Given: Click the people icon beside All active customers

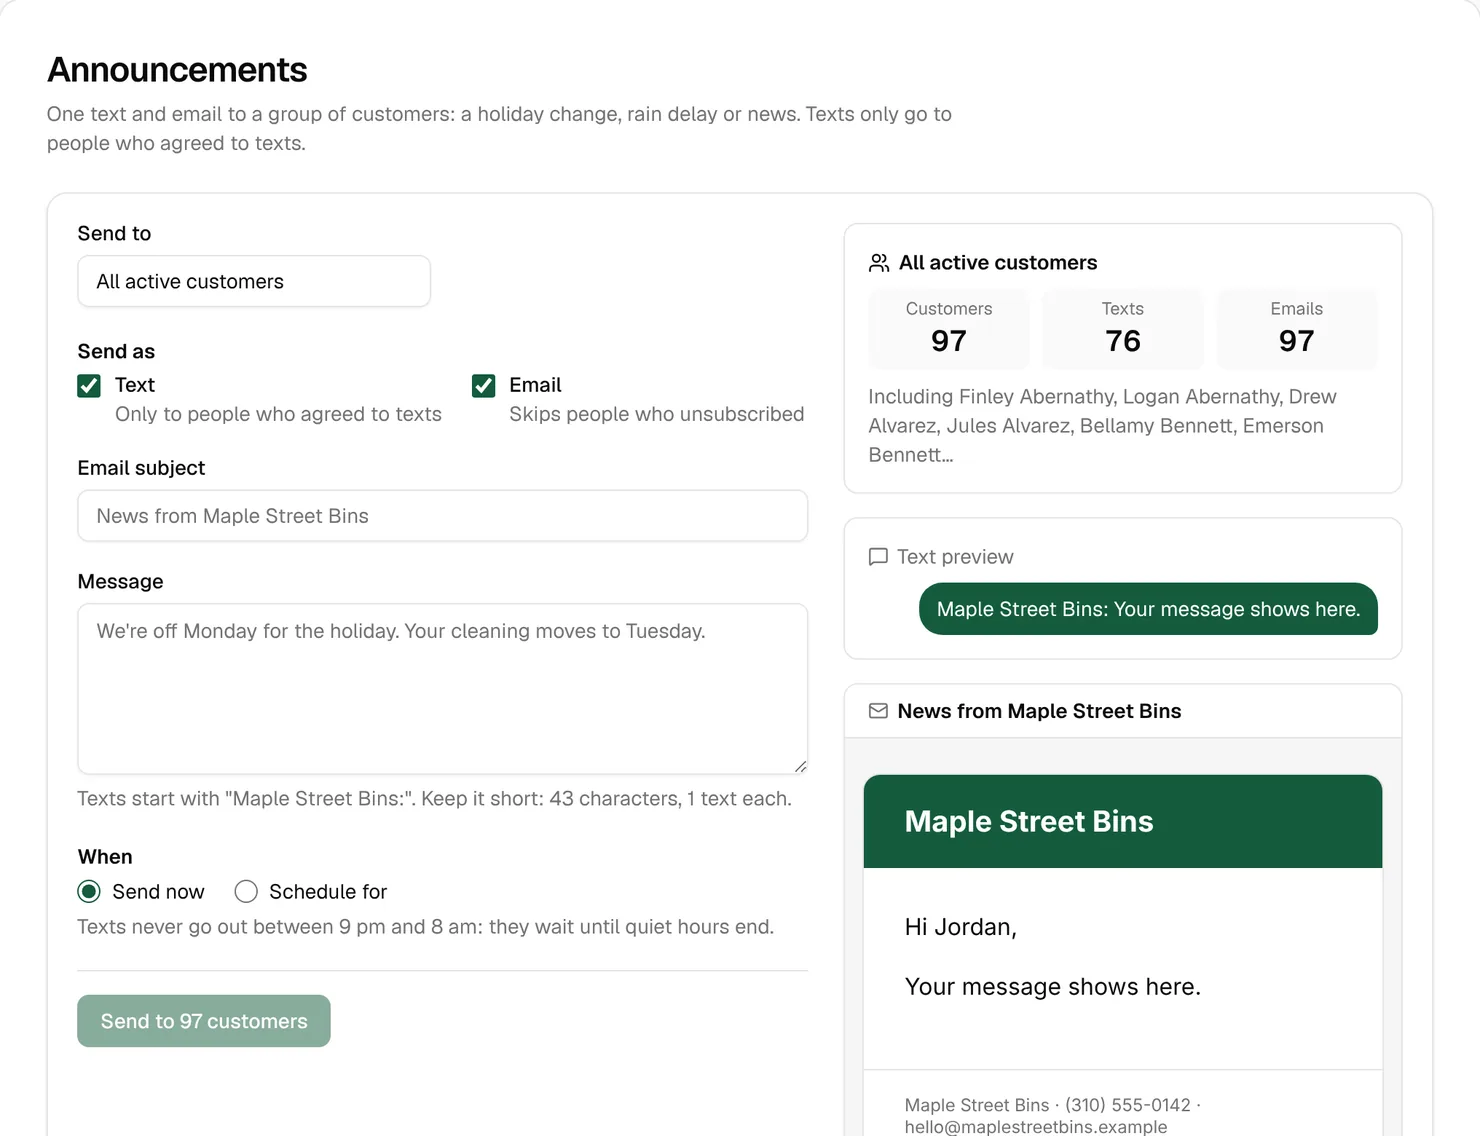Looking at the screenshot, I should [x=879, y=263].
